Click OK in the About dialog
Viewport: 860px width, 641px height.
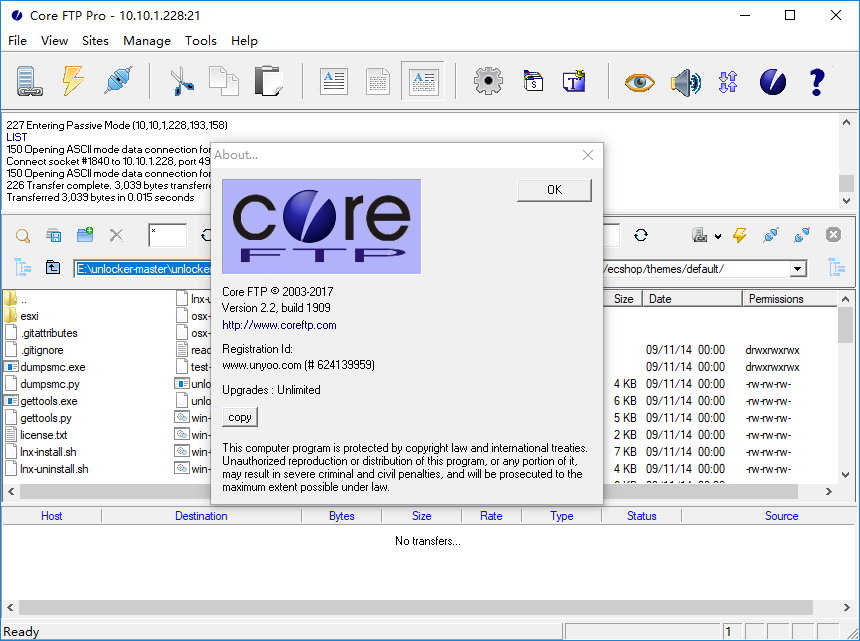(555, 190)
